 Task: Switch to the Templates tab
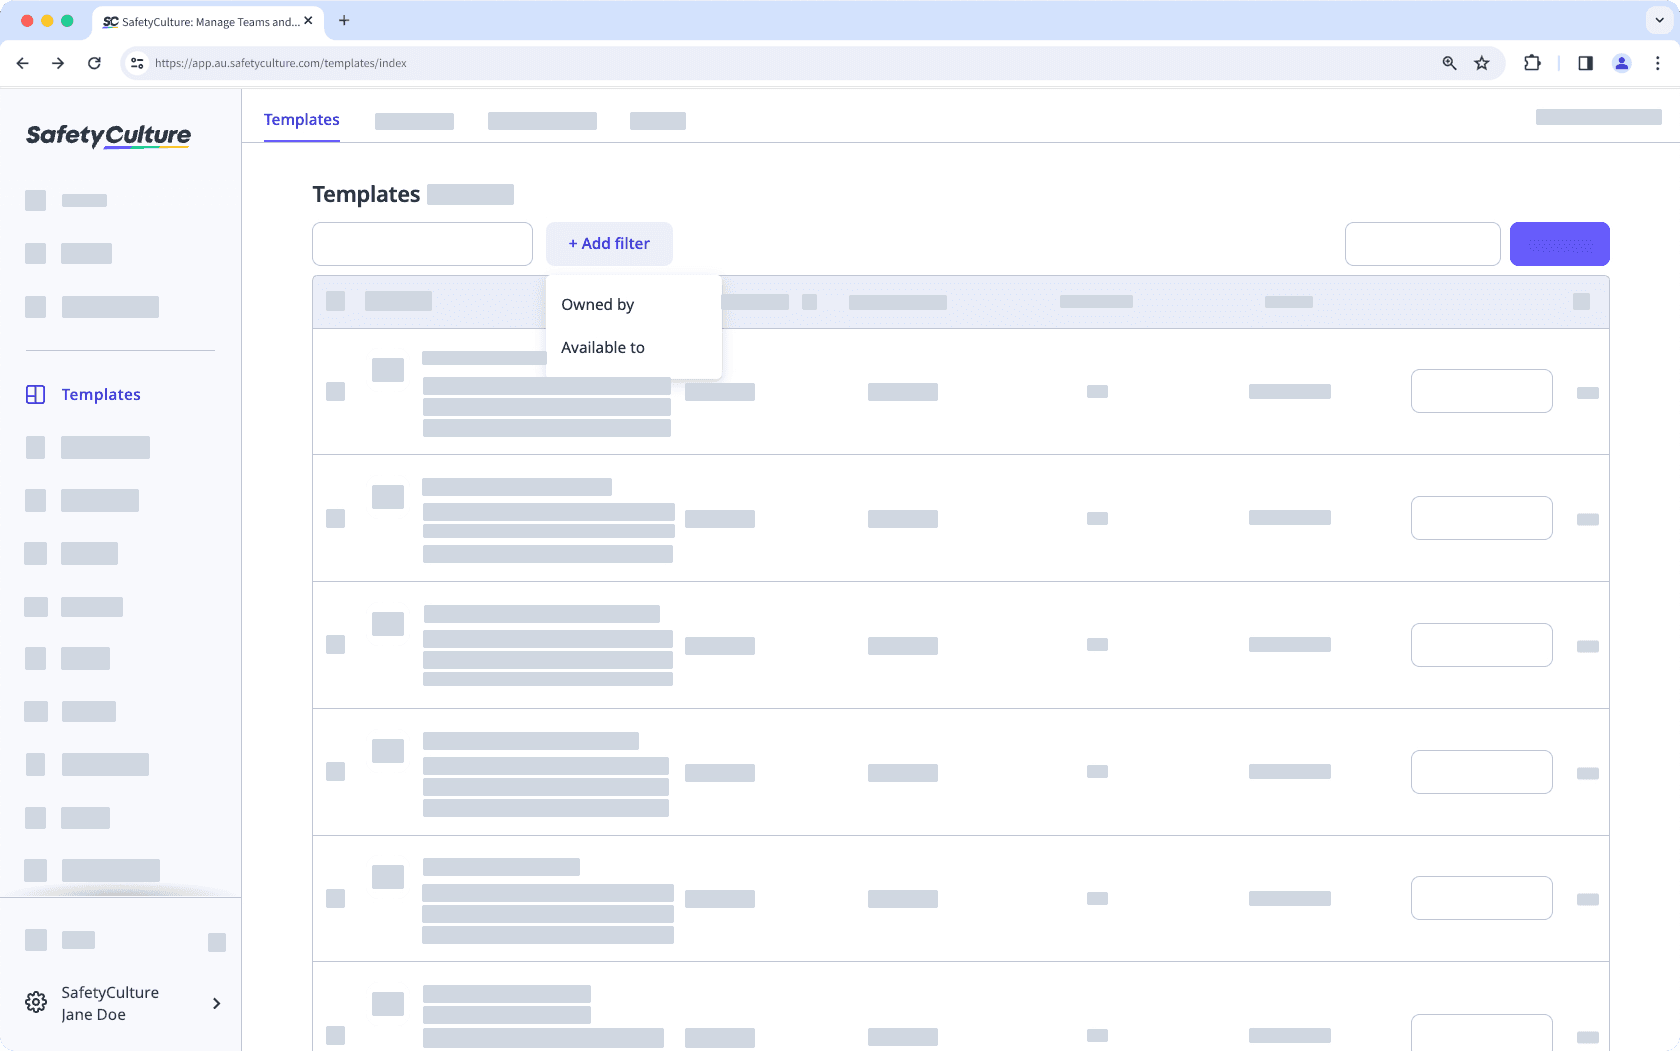click(301, 119)
